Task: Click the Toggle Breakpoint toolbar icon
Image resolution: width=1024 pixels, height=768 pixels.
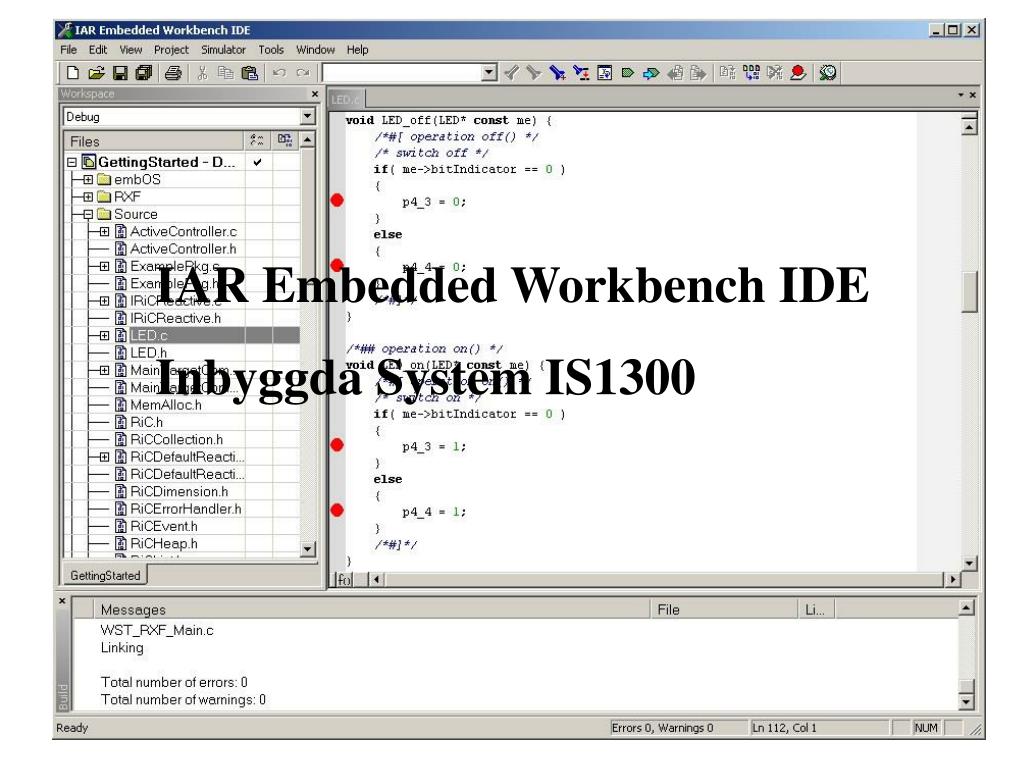Action: pos(798,73)
